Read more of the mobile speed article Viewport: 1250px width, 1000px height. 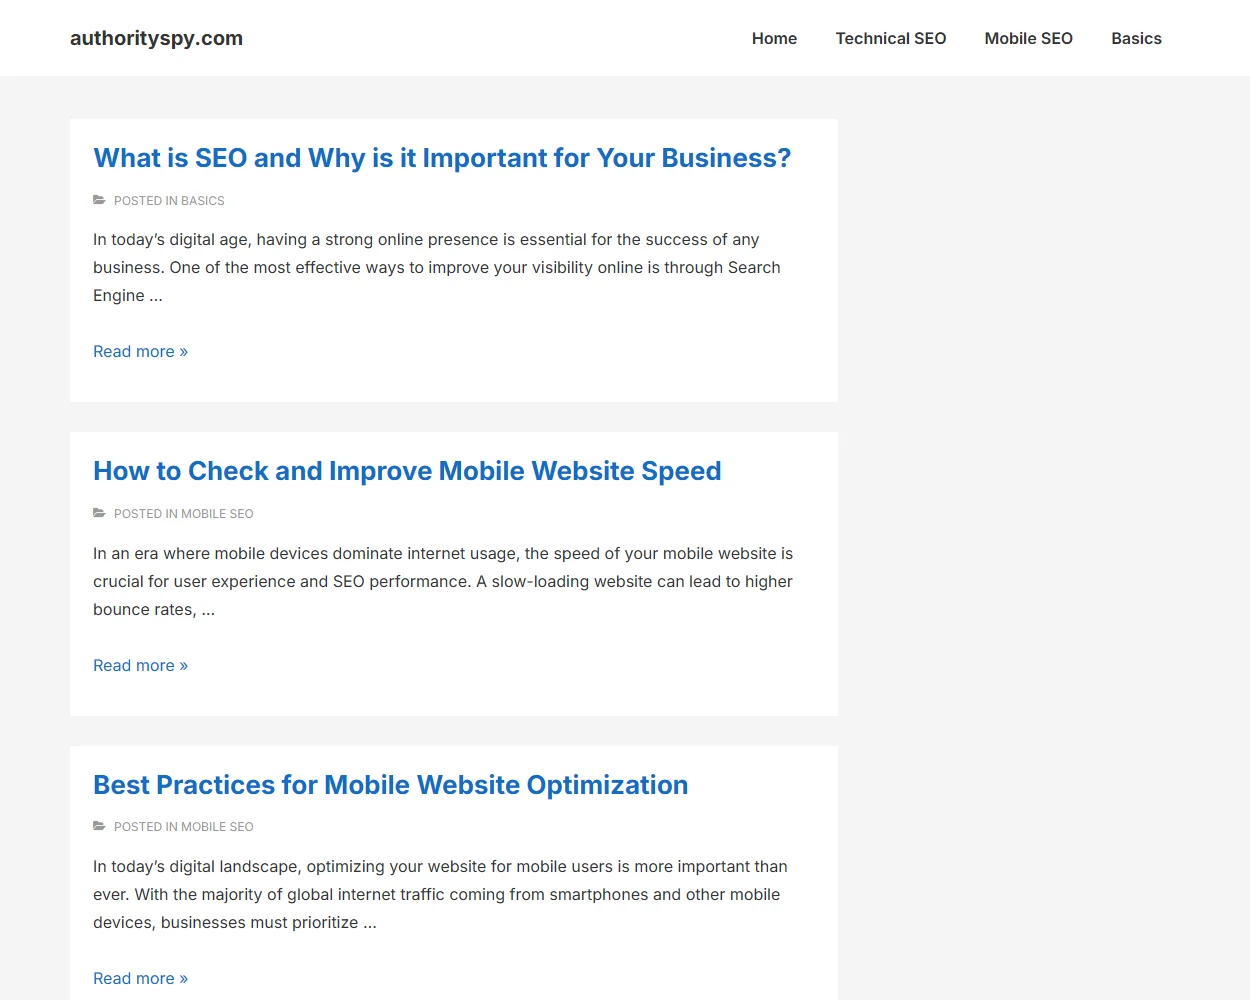[140, 665]
